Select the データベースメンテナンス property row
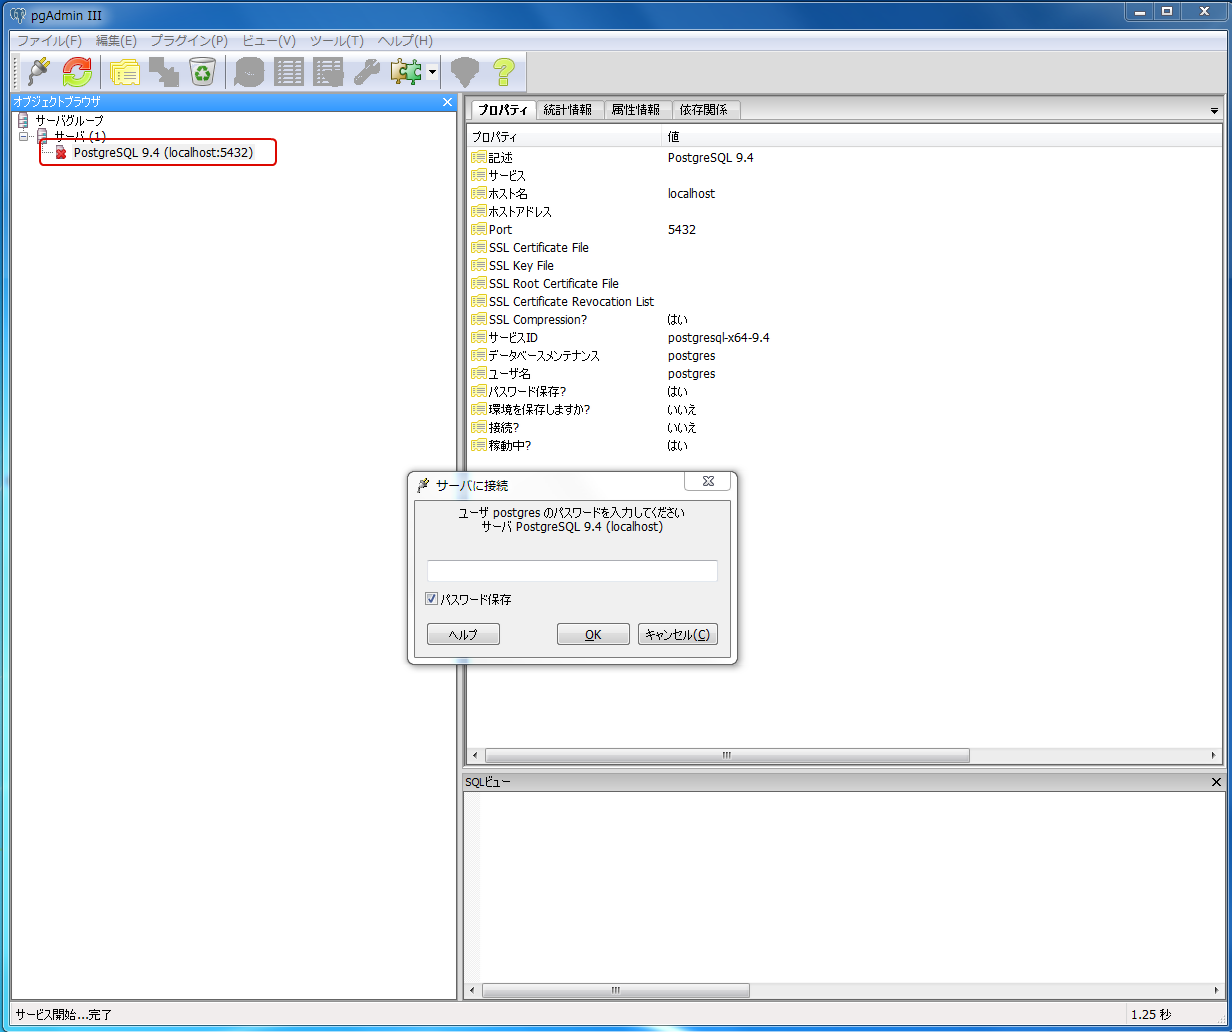The image size is (1232, 1032). click(x=844, y=356)
